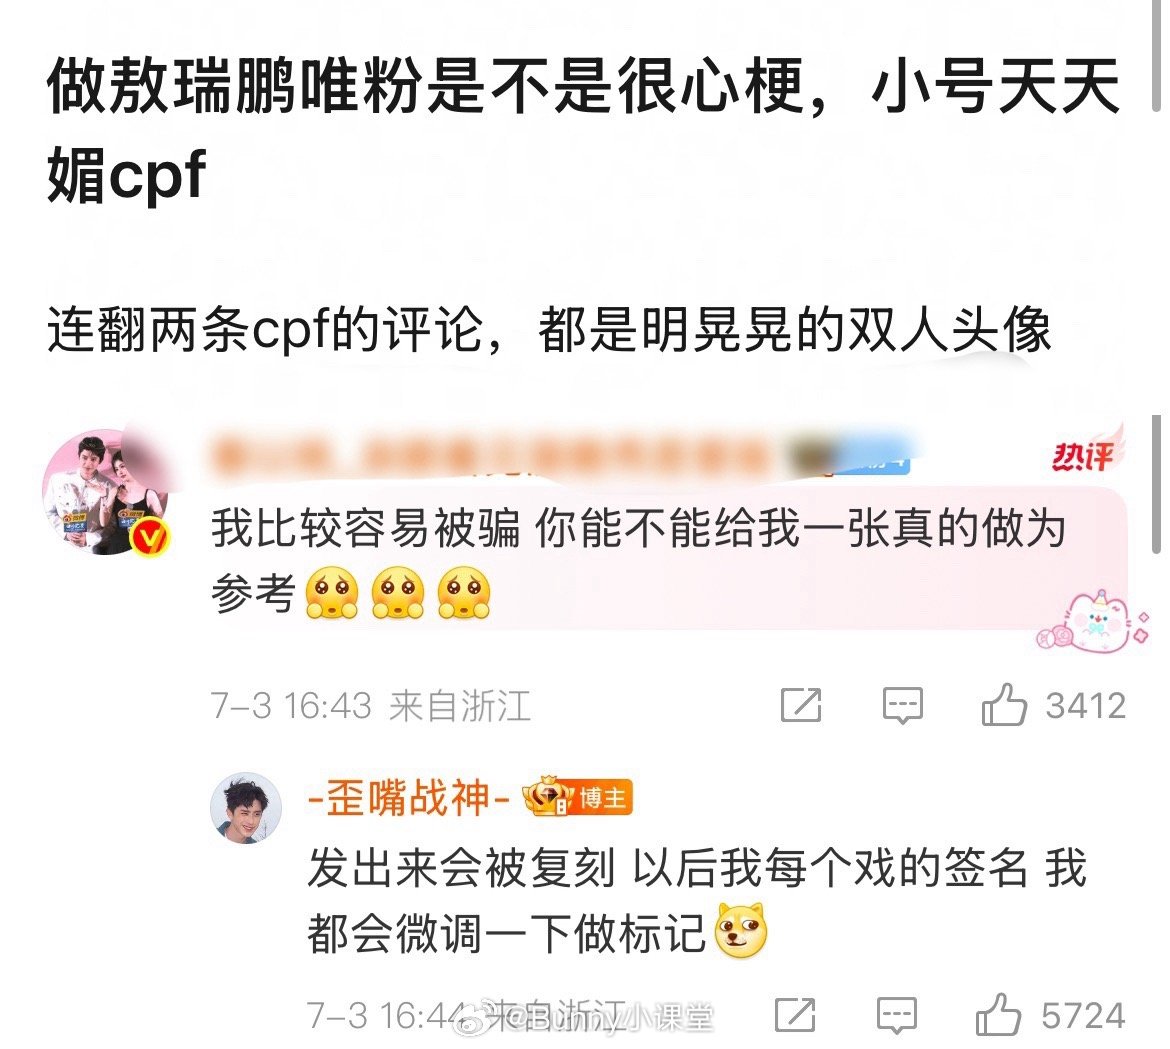Like the reply with 5724 likes
The width and height of the screenshot is (1170, 1049).
(x=998, y=1015)
